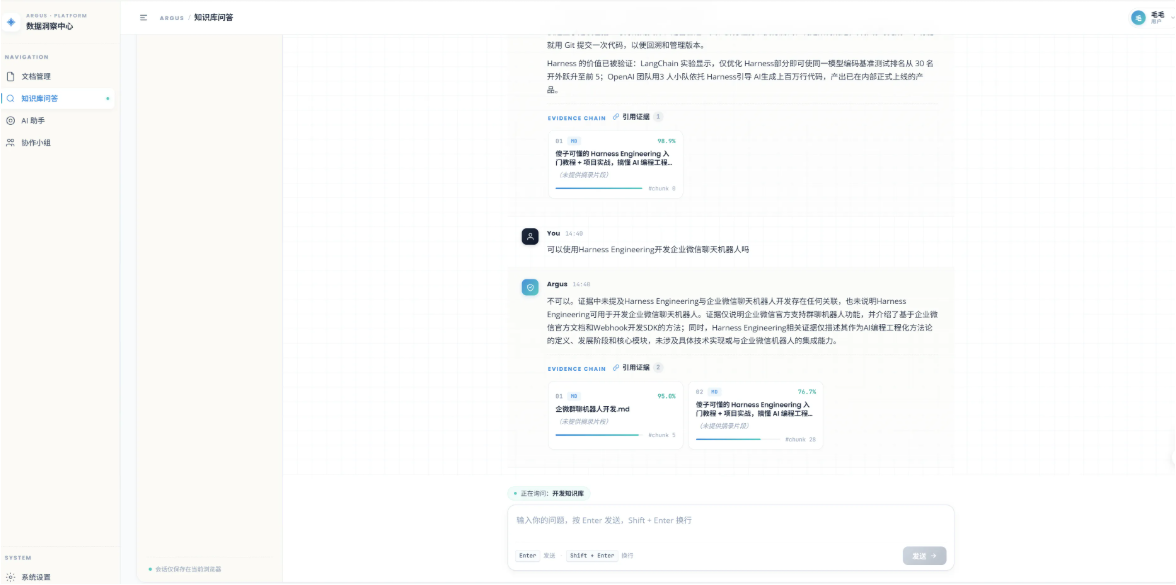Viewport: 1176px width, 585px height.
Task: Click the 02 index on the 76.7% card
Action: pyautogui.click(x=700, y=392)
